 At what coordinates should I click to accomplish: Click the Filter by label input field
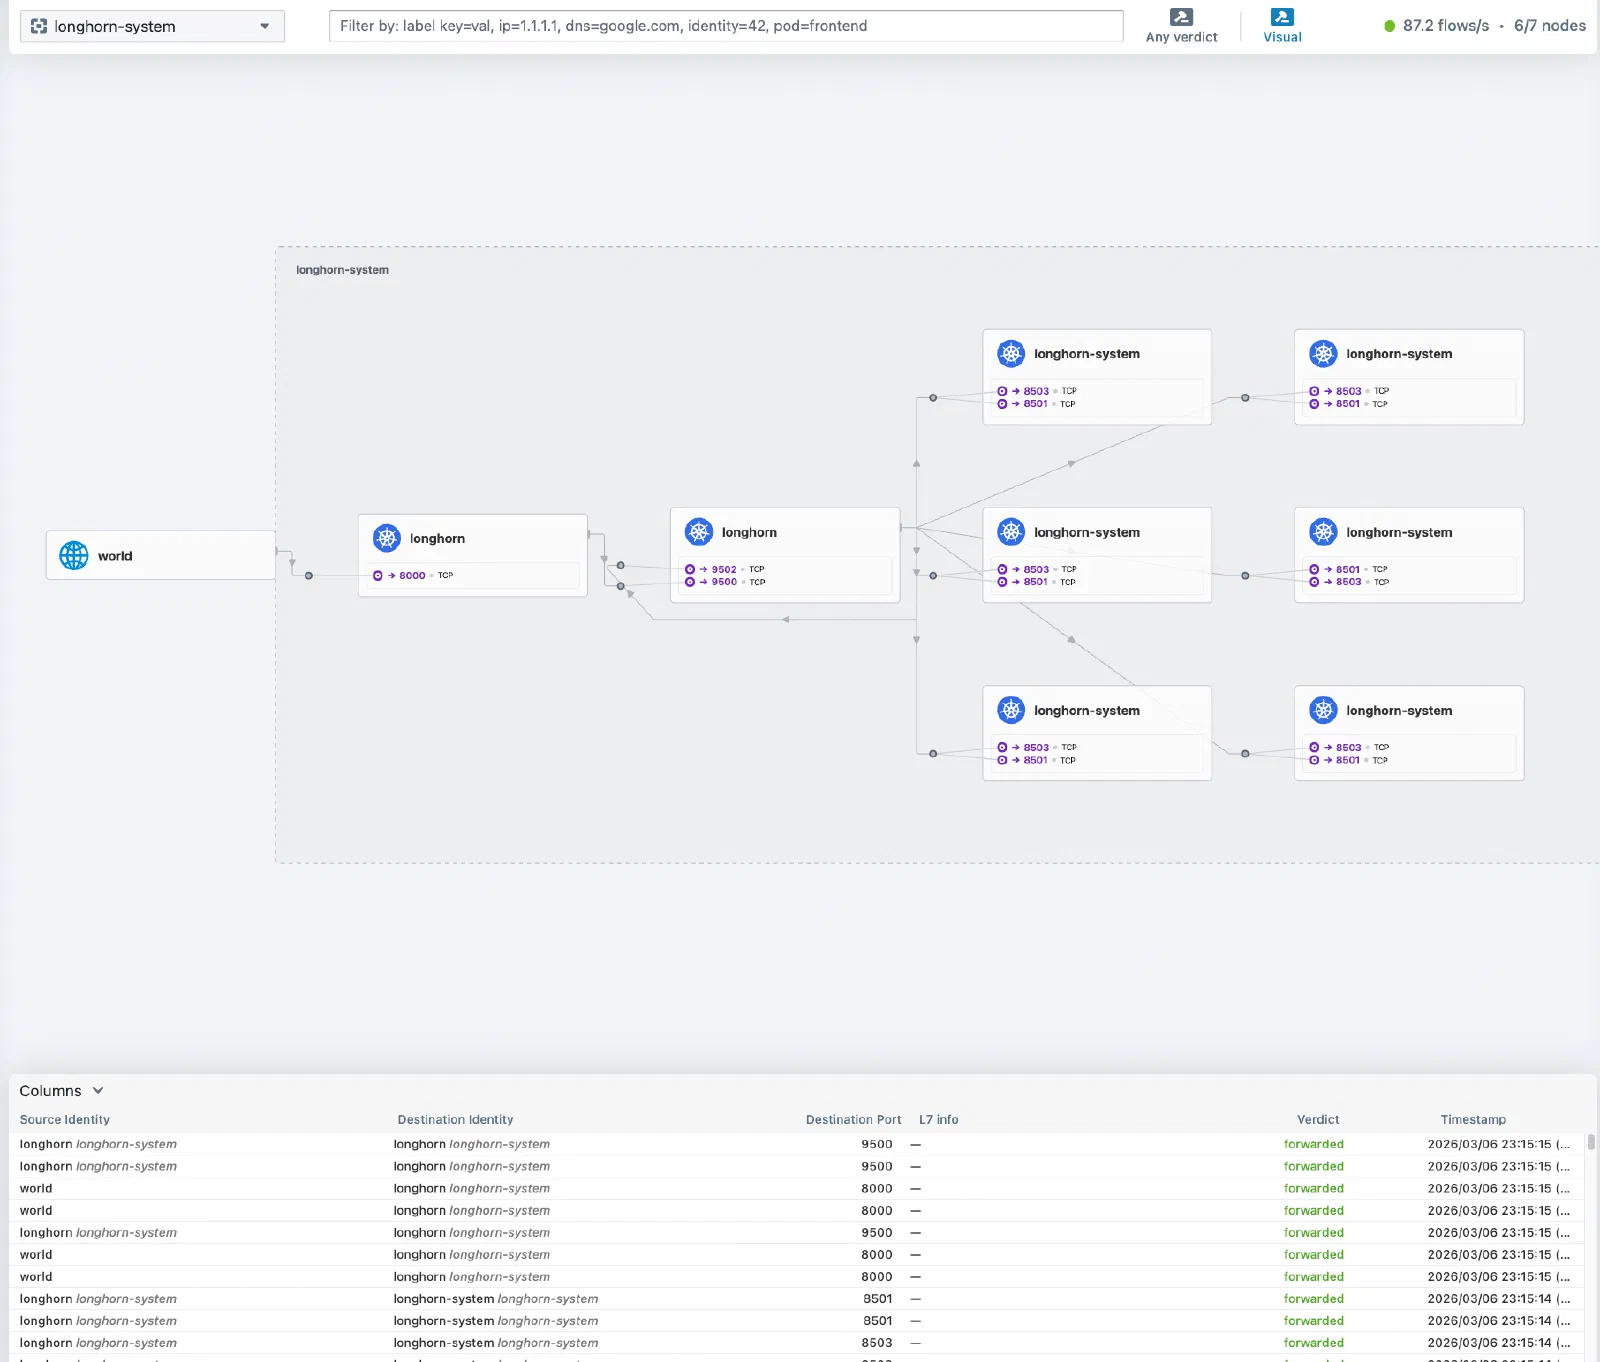[726, 26]
